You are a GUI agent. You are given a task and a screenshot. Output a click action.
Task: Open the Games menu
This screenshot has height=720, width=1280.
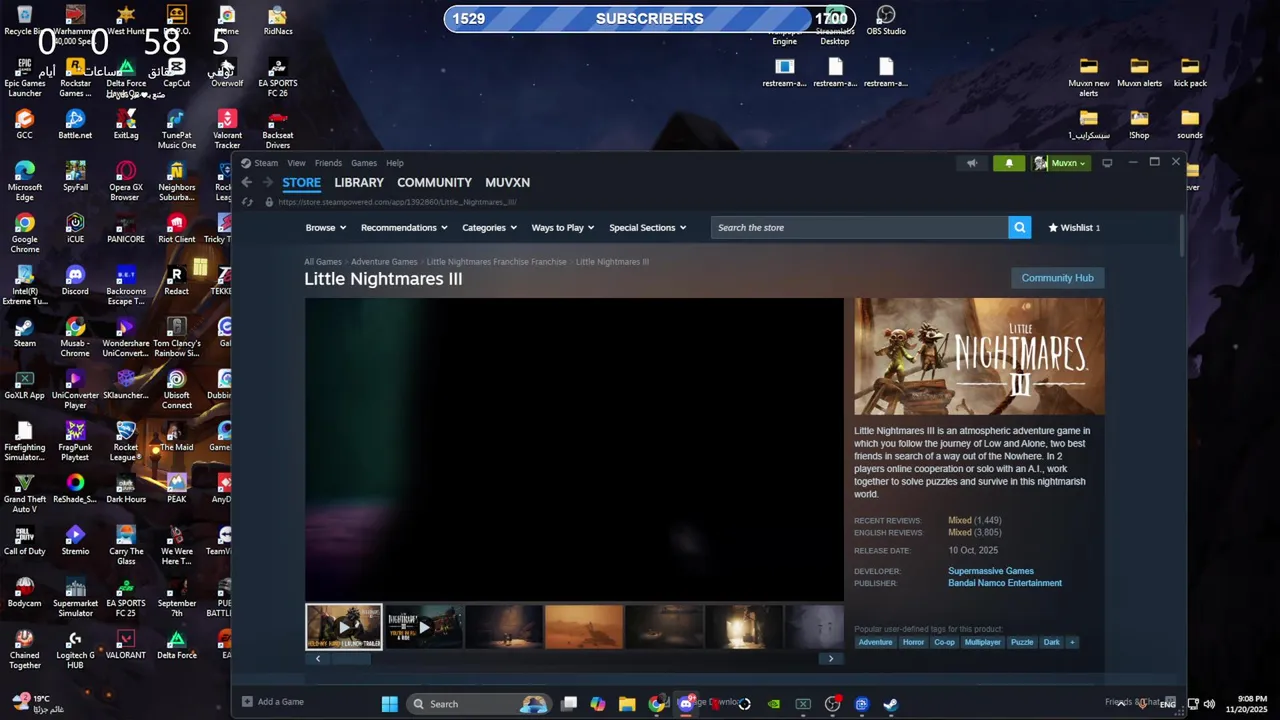[x=364, y=163]
